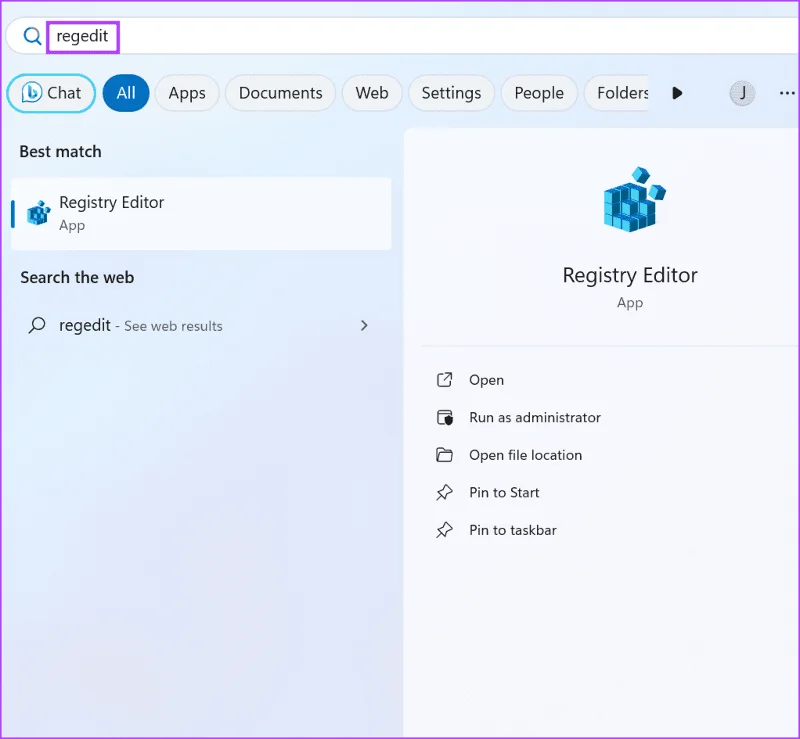Viewport: 800px width, 739px height.
Task: Click the Pin to taskbar pin icon
Action: (x=444, y=530)
